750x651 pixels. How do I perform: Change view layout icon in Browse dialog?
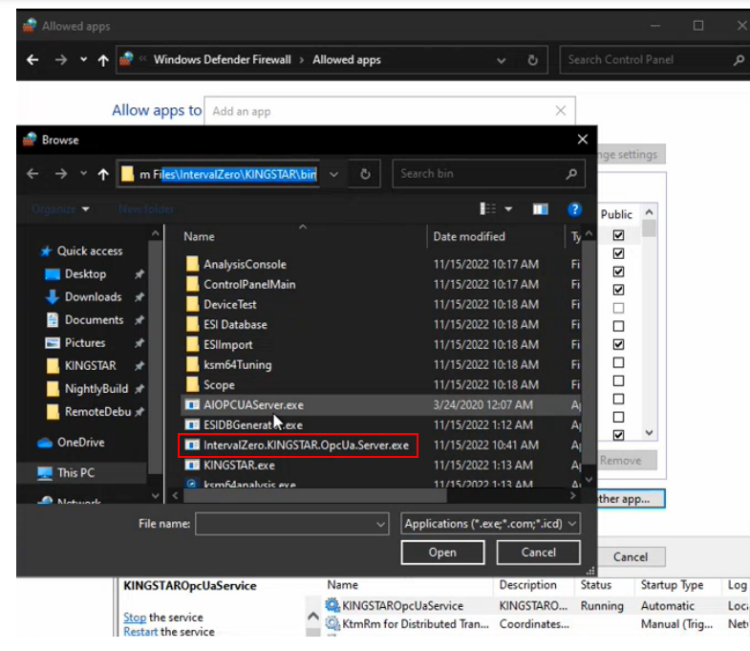[x=487, y=209]
